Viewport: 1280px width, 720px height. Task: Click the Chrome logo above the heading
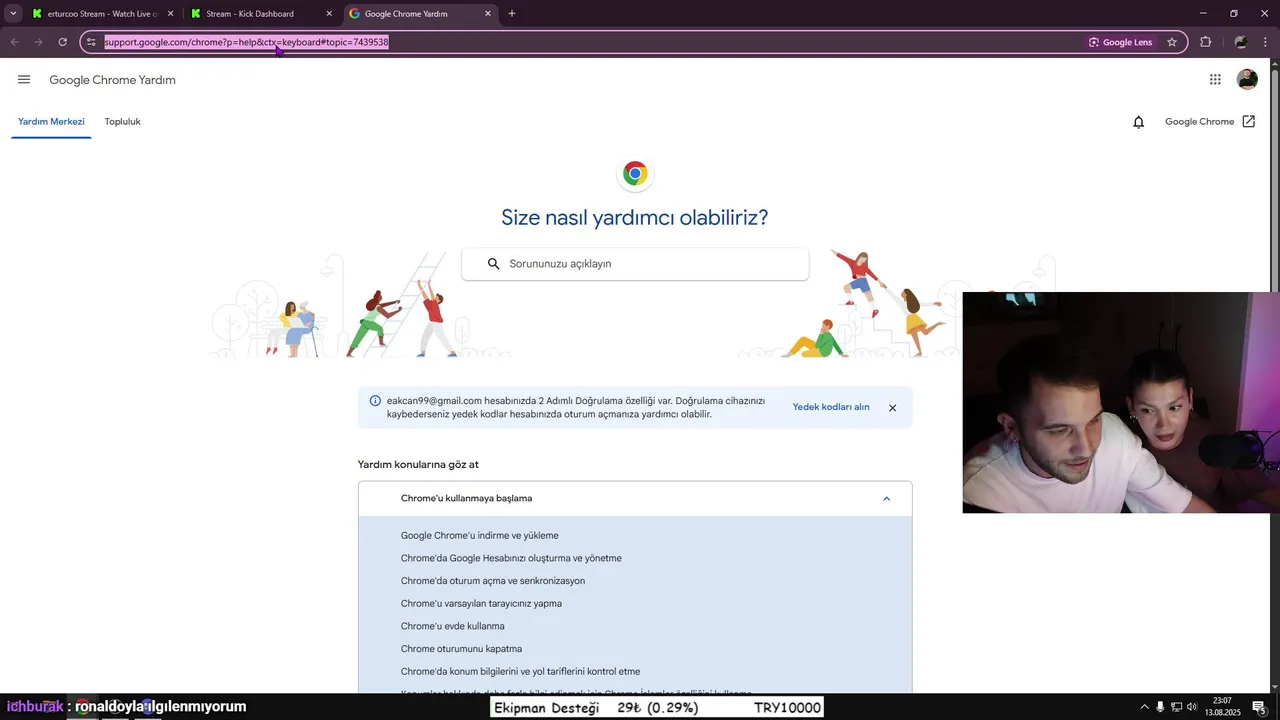635,174
